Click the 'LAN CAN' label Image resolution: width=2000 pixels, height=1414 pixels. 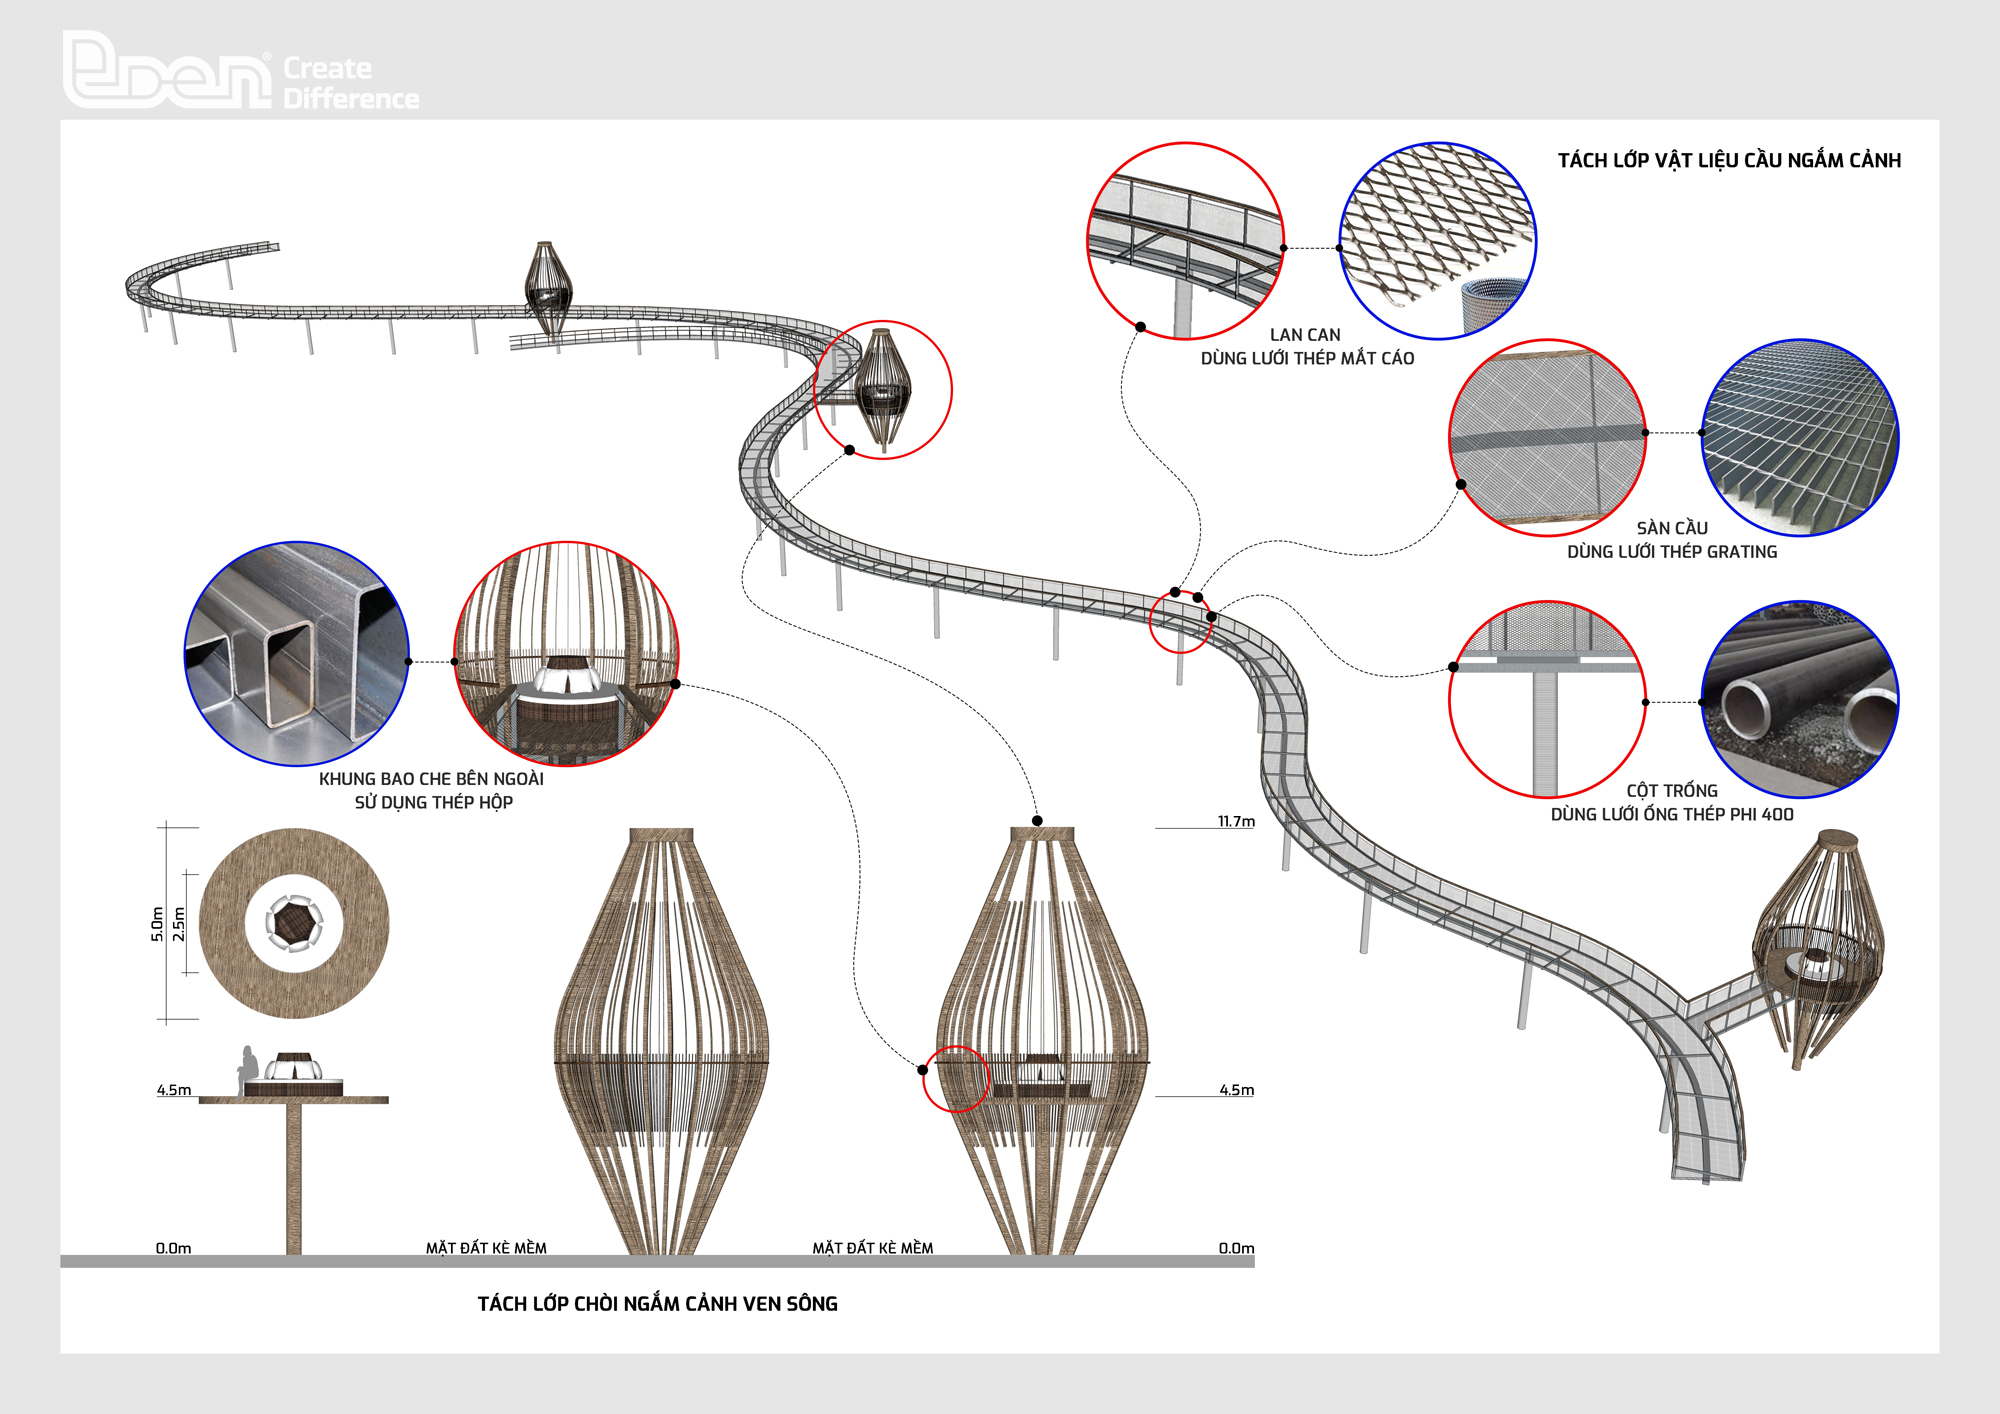click(1305, 335)
